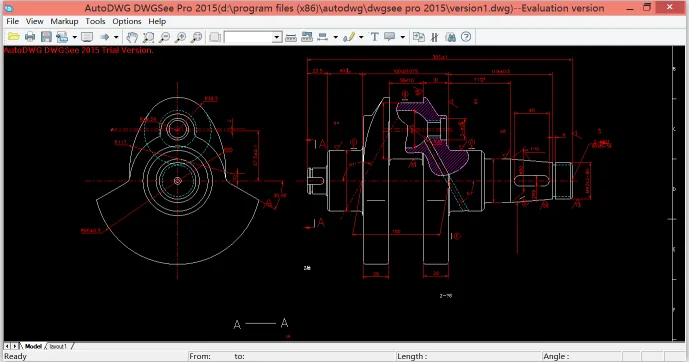Select the comment callout markup tool
Viewport: 689px width, 362px height.
390,37
